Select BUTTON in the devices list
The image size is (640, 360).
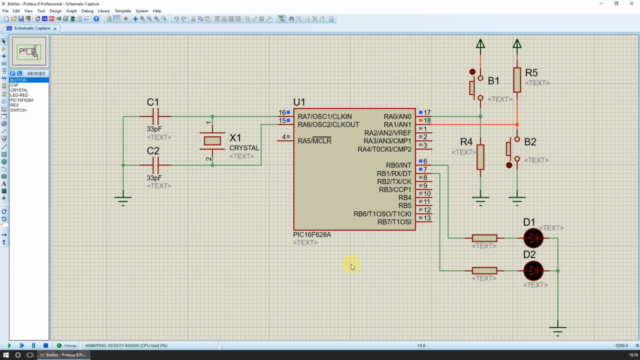point(29,80)
